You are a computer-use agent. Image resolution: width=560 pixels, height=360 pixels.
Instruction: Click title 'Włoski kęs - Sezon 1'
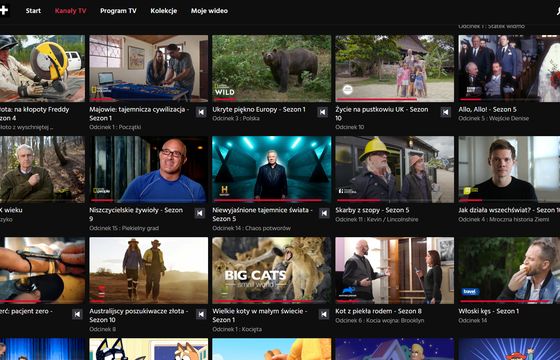(488, 311)
